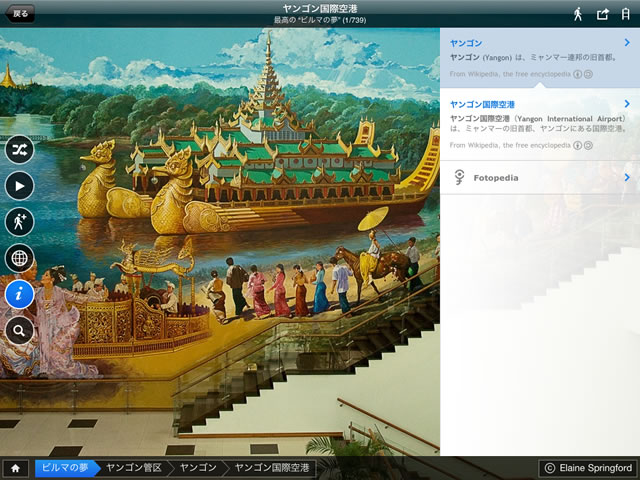Screen dimensions: 640x480
Task: Open the Fotopedia row
Action: click(540, 178)
